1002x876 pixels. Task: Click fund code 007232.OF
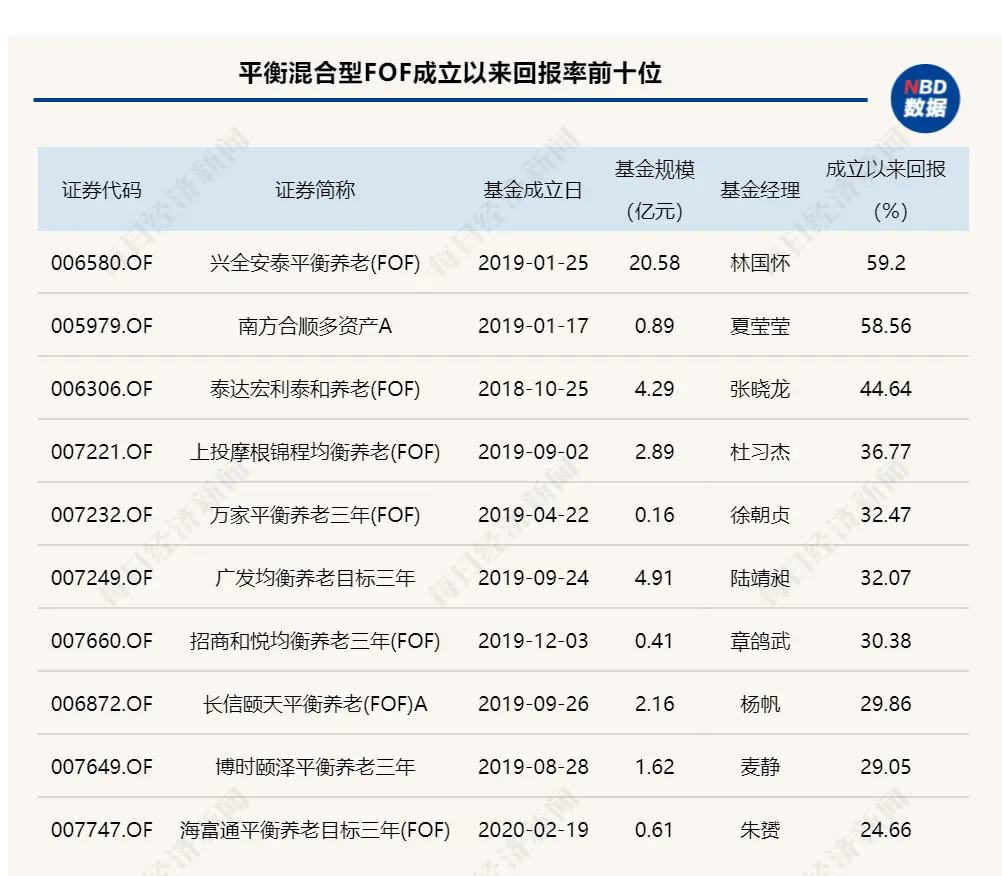click(x=102, y=515)
